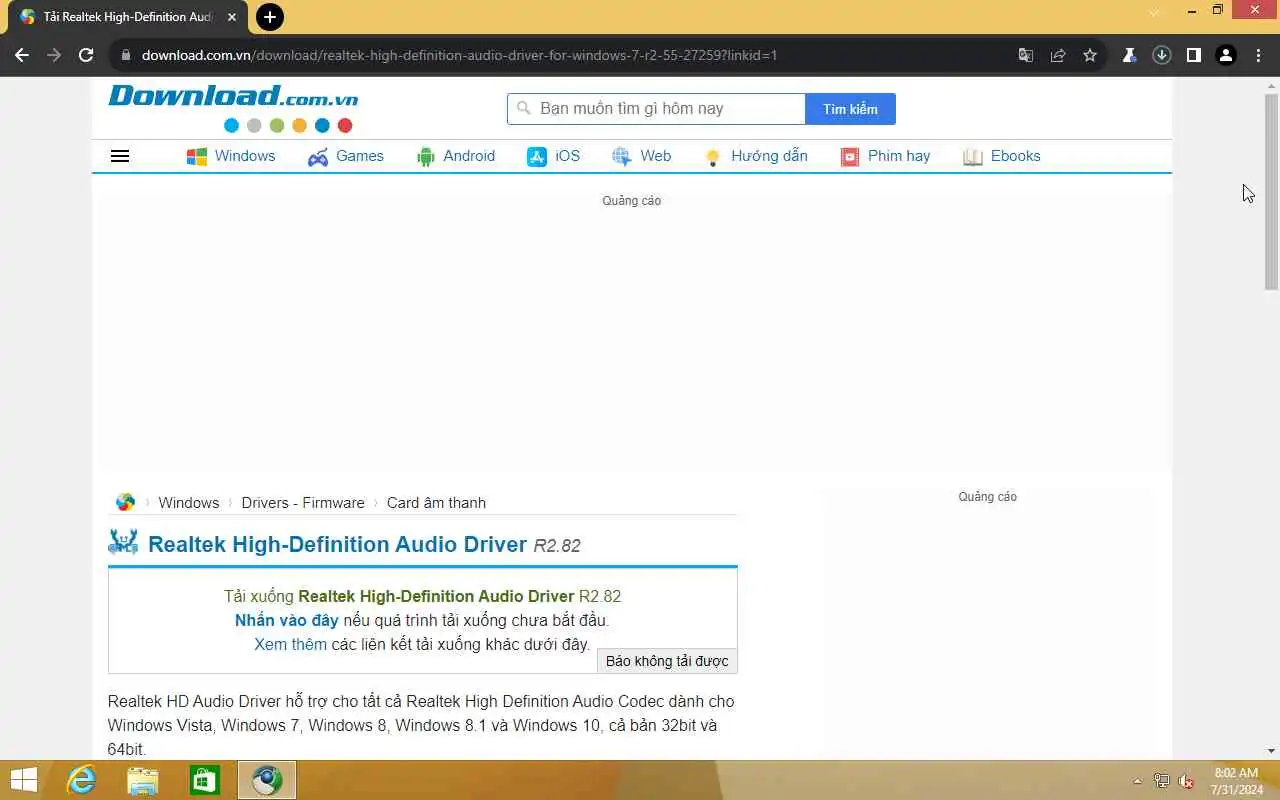
Task: Click the padlock site info icon
Action: coord(125,55)
